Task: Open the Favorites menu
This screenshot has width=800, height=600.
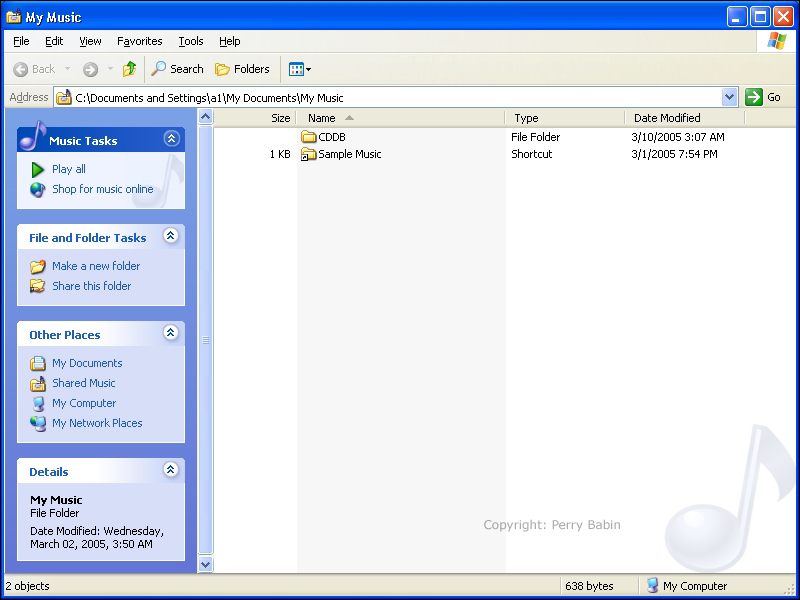Action: pyautogui.click(x=139, y=41)
